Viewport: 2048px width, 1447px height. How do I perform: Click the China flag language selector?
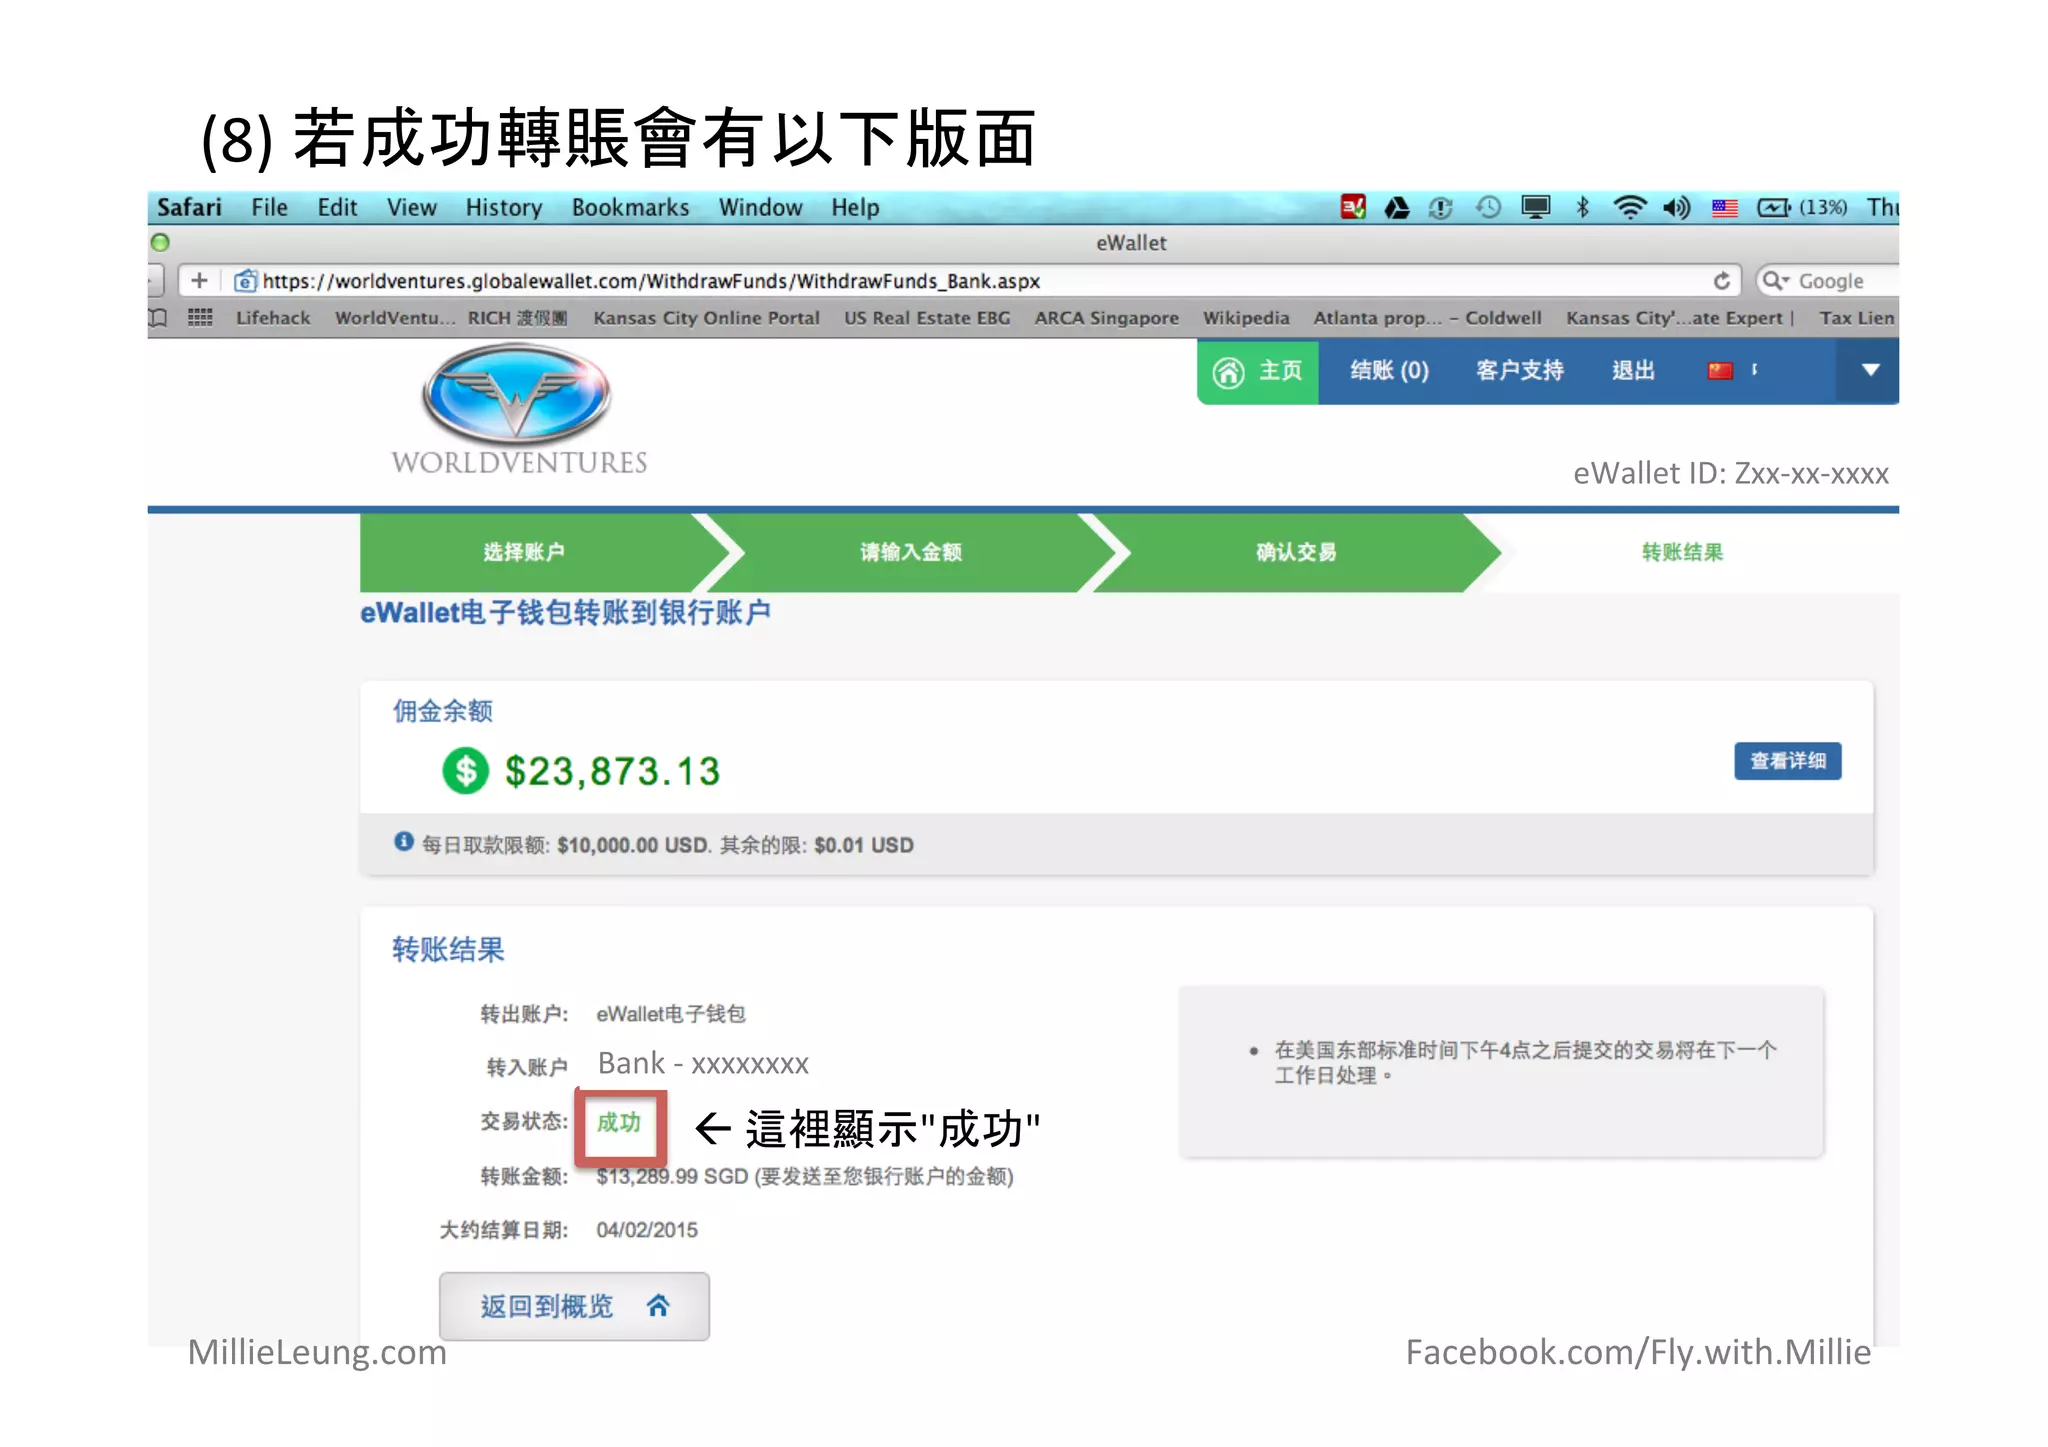[x=1720, y=371]
